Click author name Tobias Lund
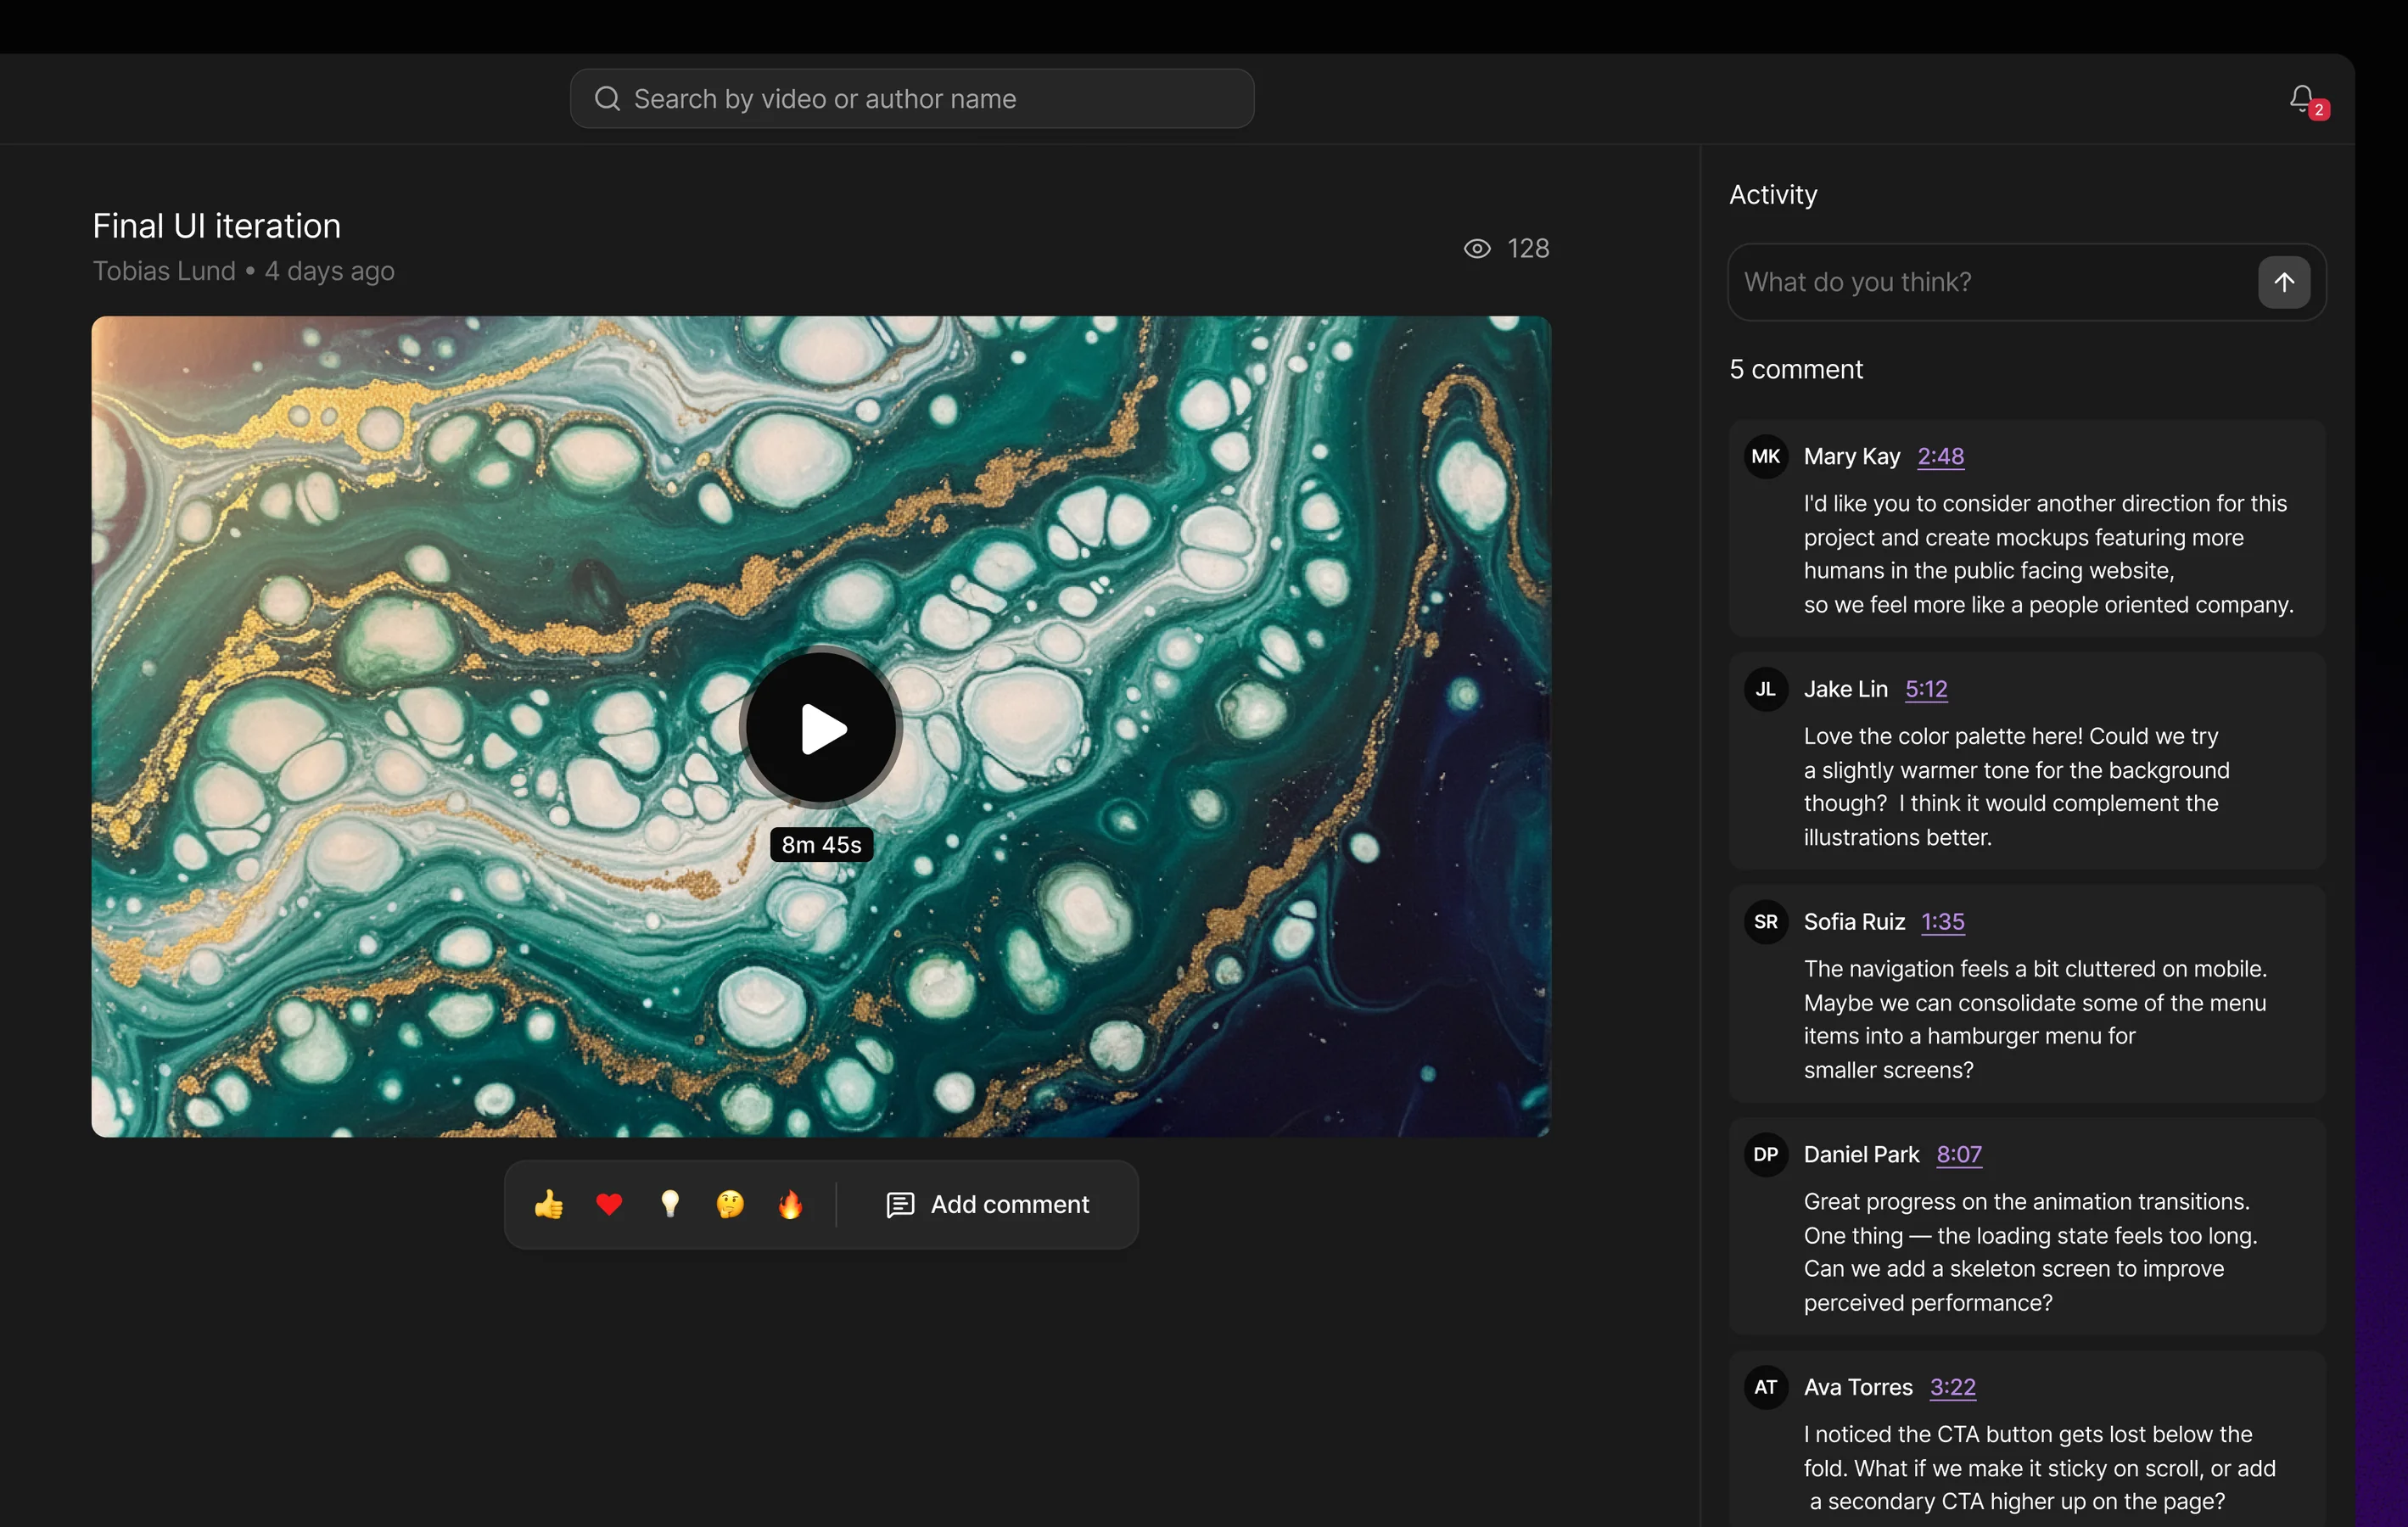The image size is (2408, 1527). 164,271
